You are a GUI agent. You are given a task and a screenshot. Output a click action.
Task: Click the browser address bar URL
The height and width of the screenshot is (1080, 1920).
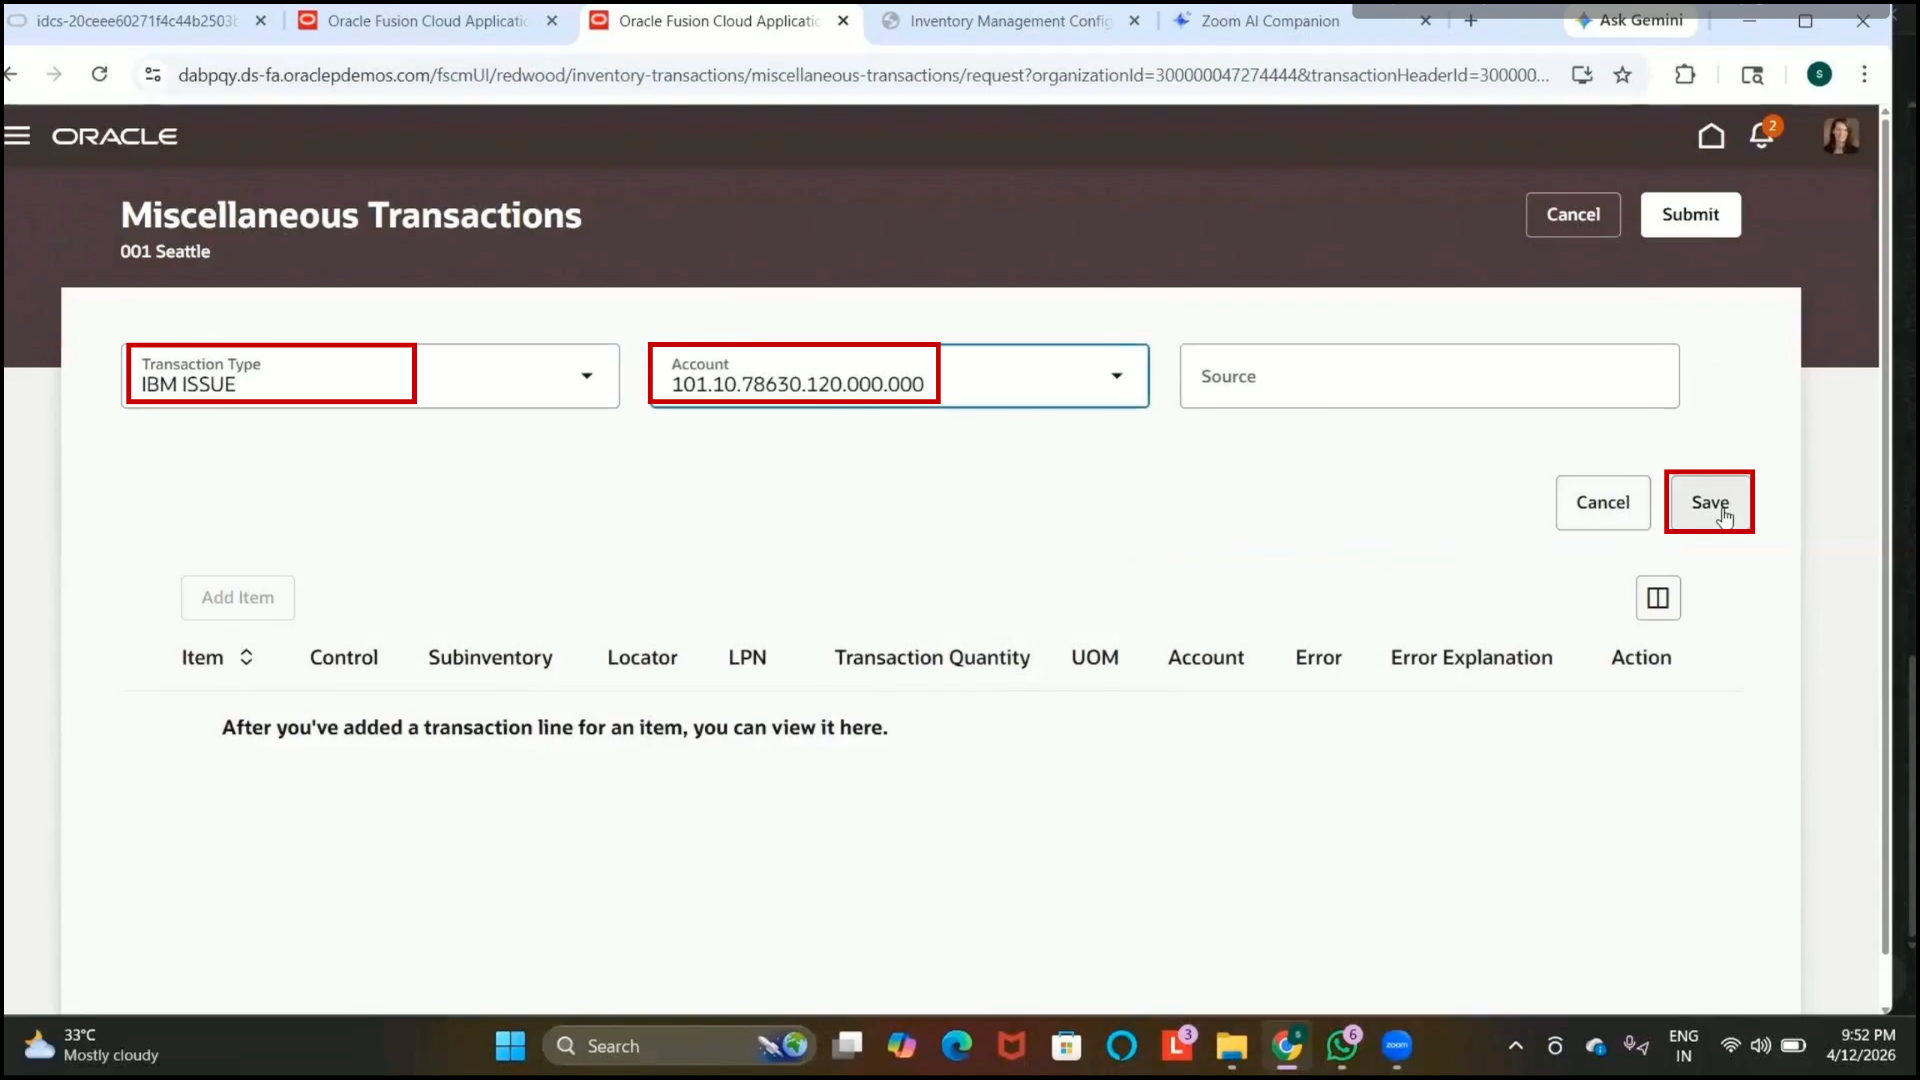[x=863, y=75]
